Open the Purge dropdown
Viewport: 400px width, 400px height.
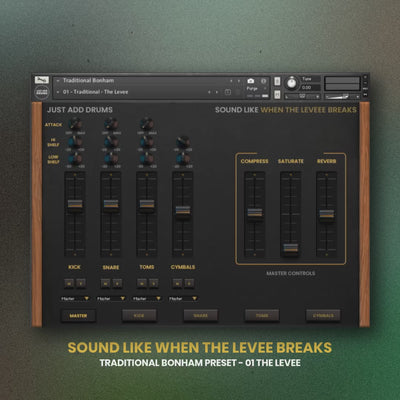[x=255, y=89]
